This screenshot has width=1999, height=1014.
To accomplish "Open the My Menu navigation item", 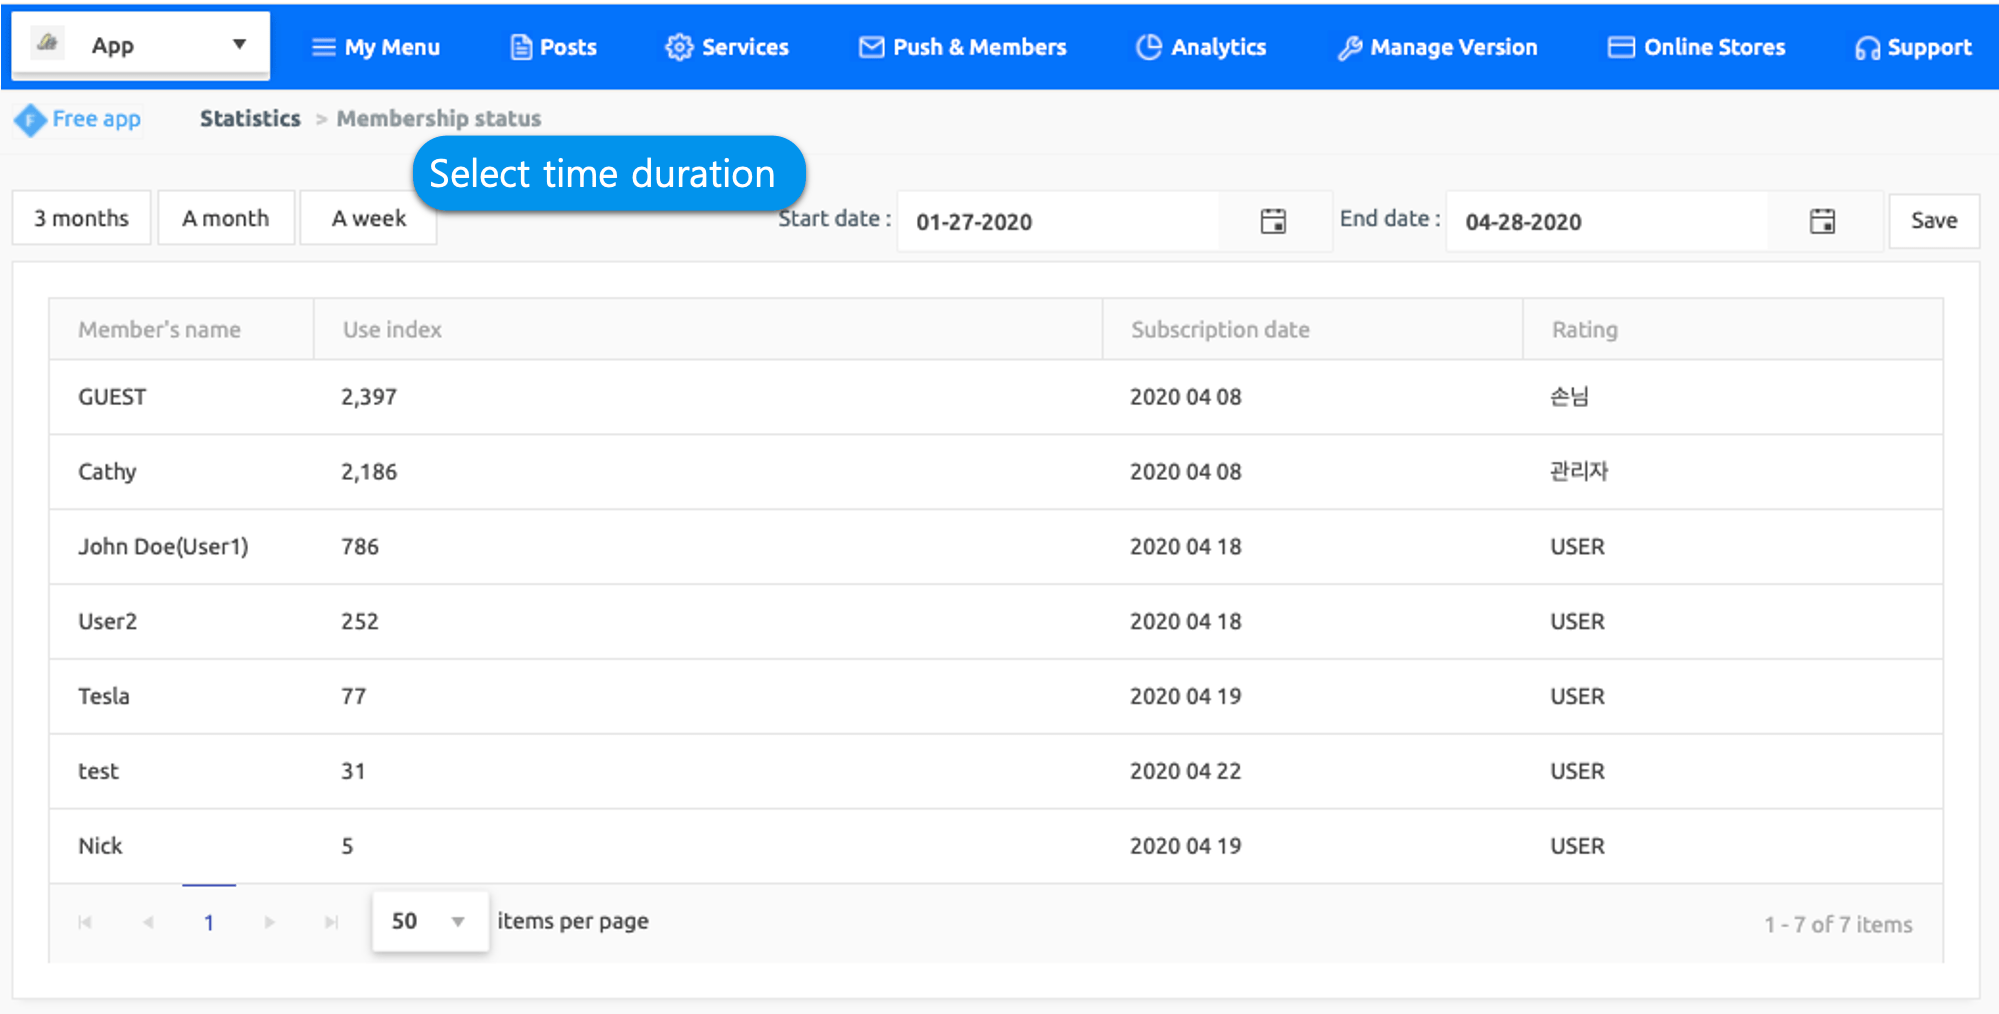I will (376, 47).
